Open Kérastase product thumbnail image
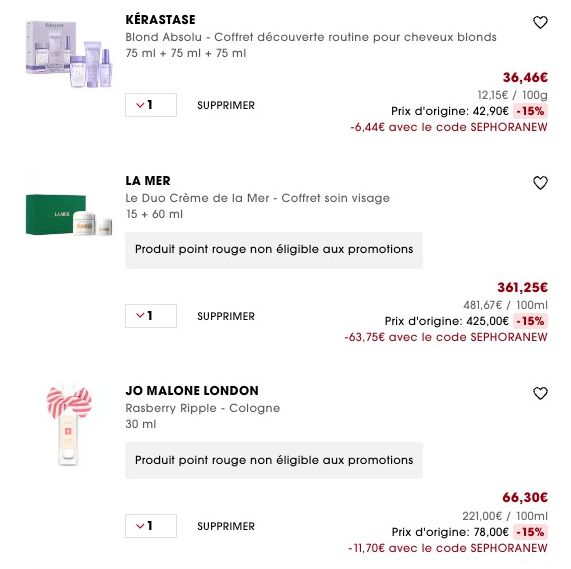The width and height of the screenshot is (571, 569). click(x=69, y=54)
